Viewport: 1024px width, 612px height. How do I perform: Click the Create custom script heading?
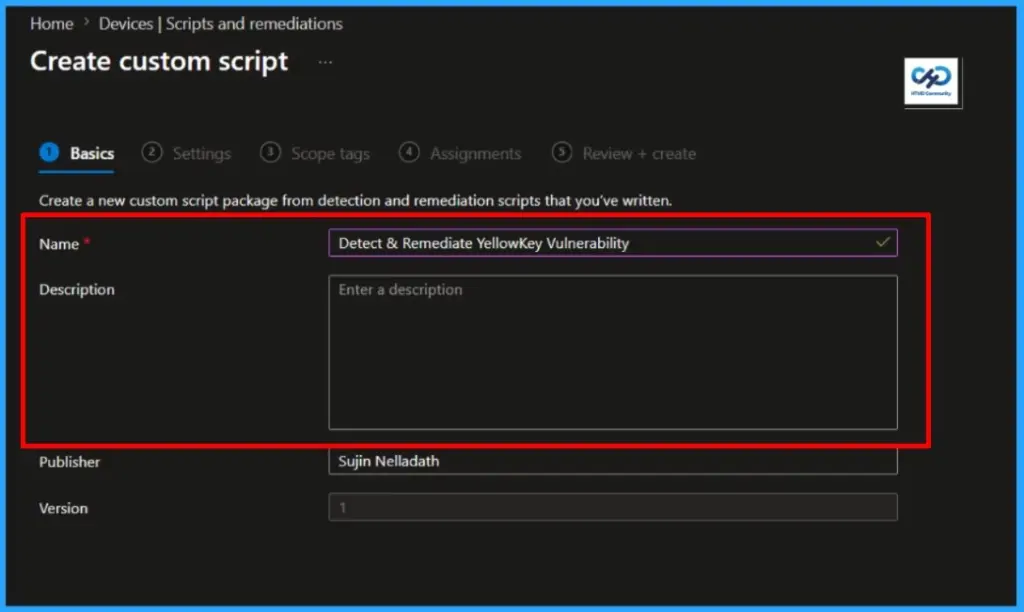click(x=159, y=61)
